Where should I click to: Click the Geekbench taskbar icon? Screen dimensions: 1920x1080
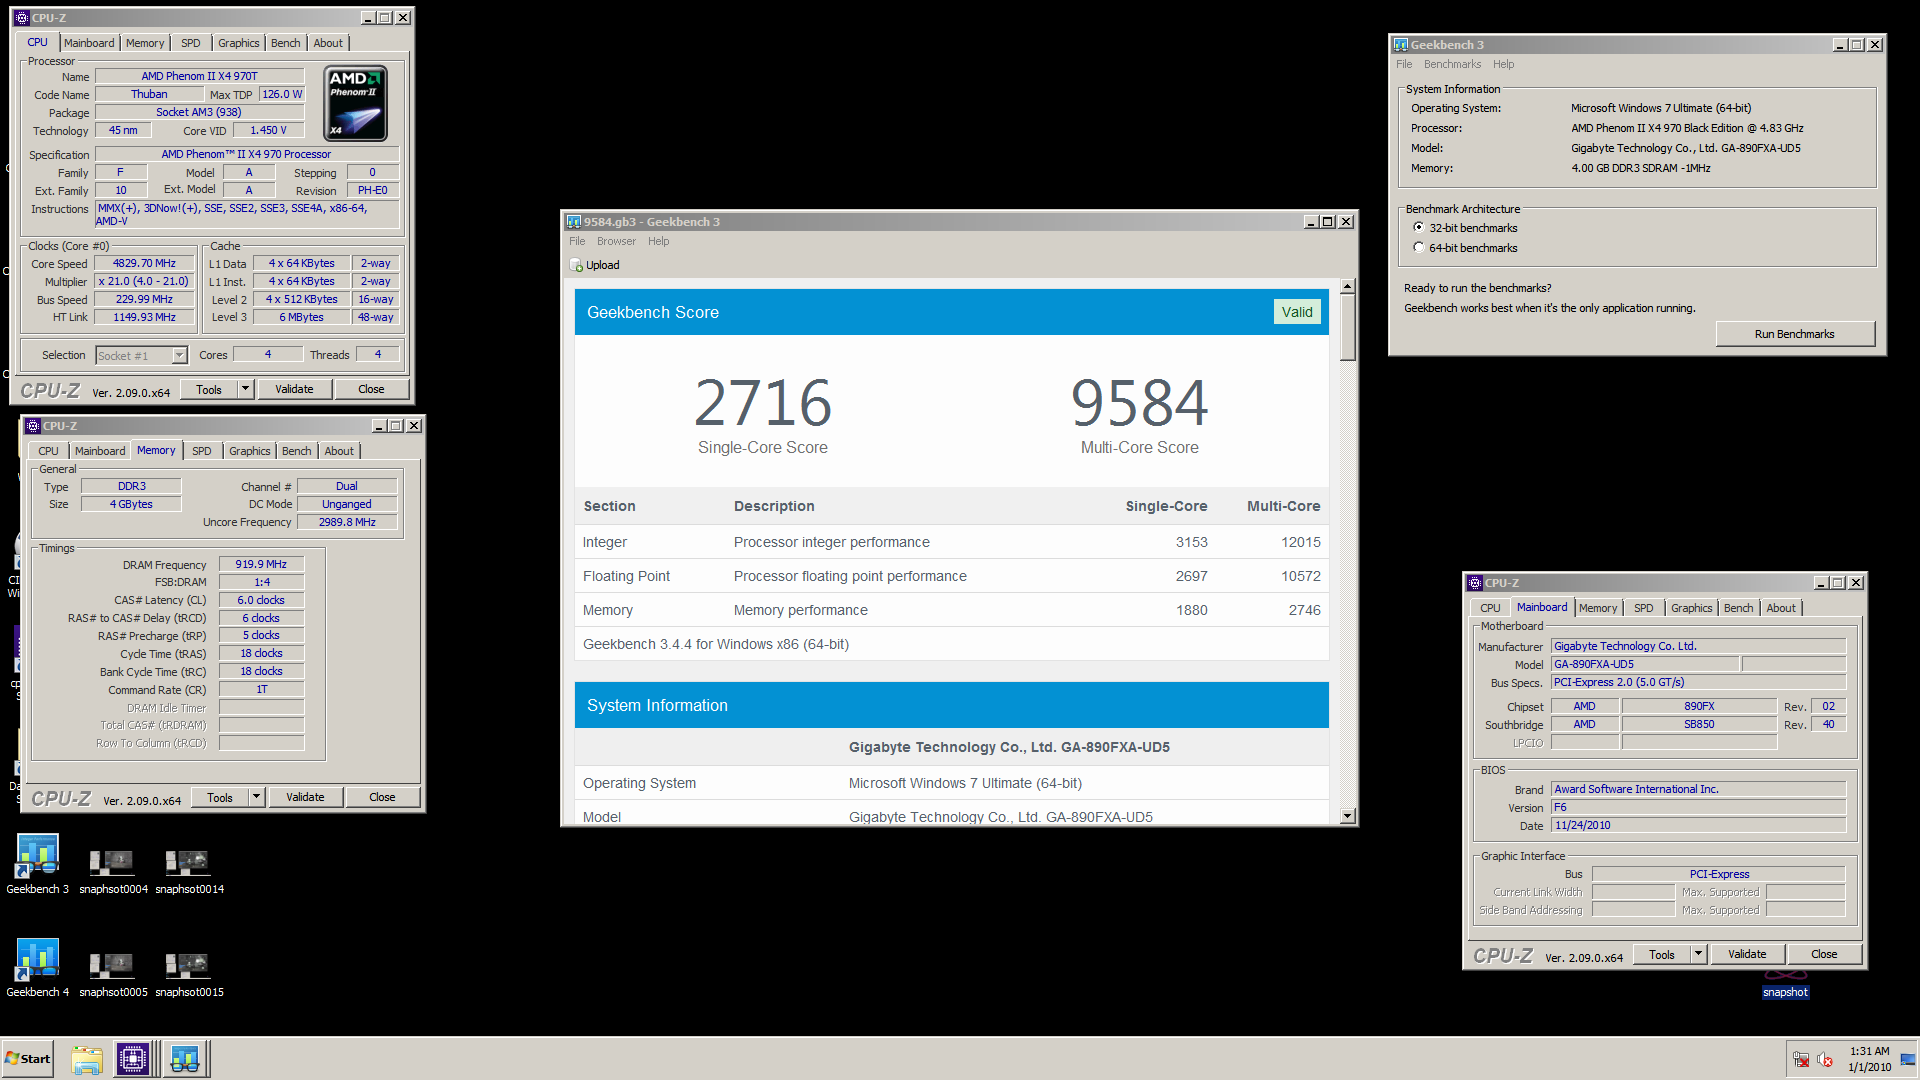click(185, 1059)
